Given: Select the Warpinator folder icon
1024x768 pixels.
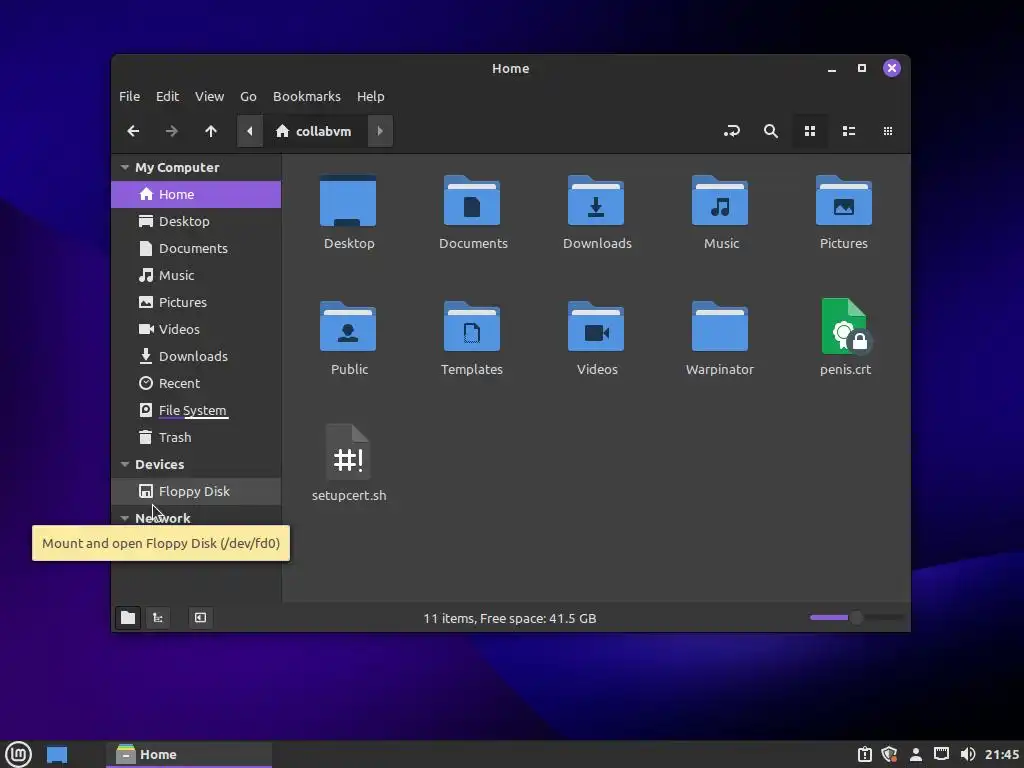Looking at the screenshot, I should tap(720, 327).
